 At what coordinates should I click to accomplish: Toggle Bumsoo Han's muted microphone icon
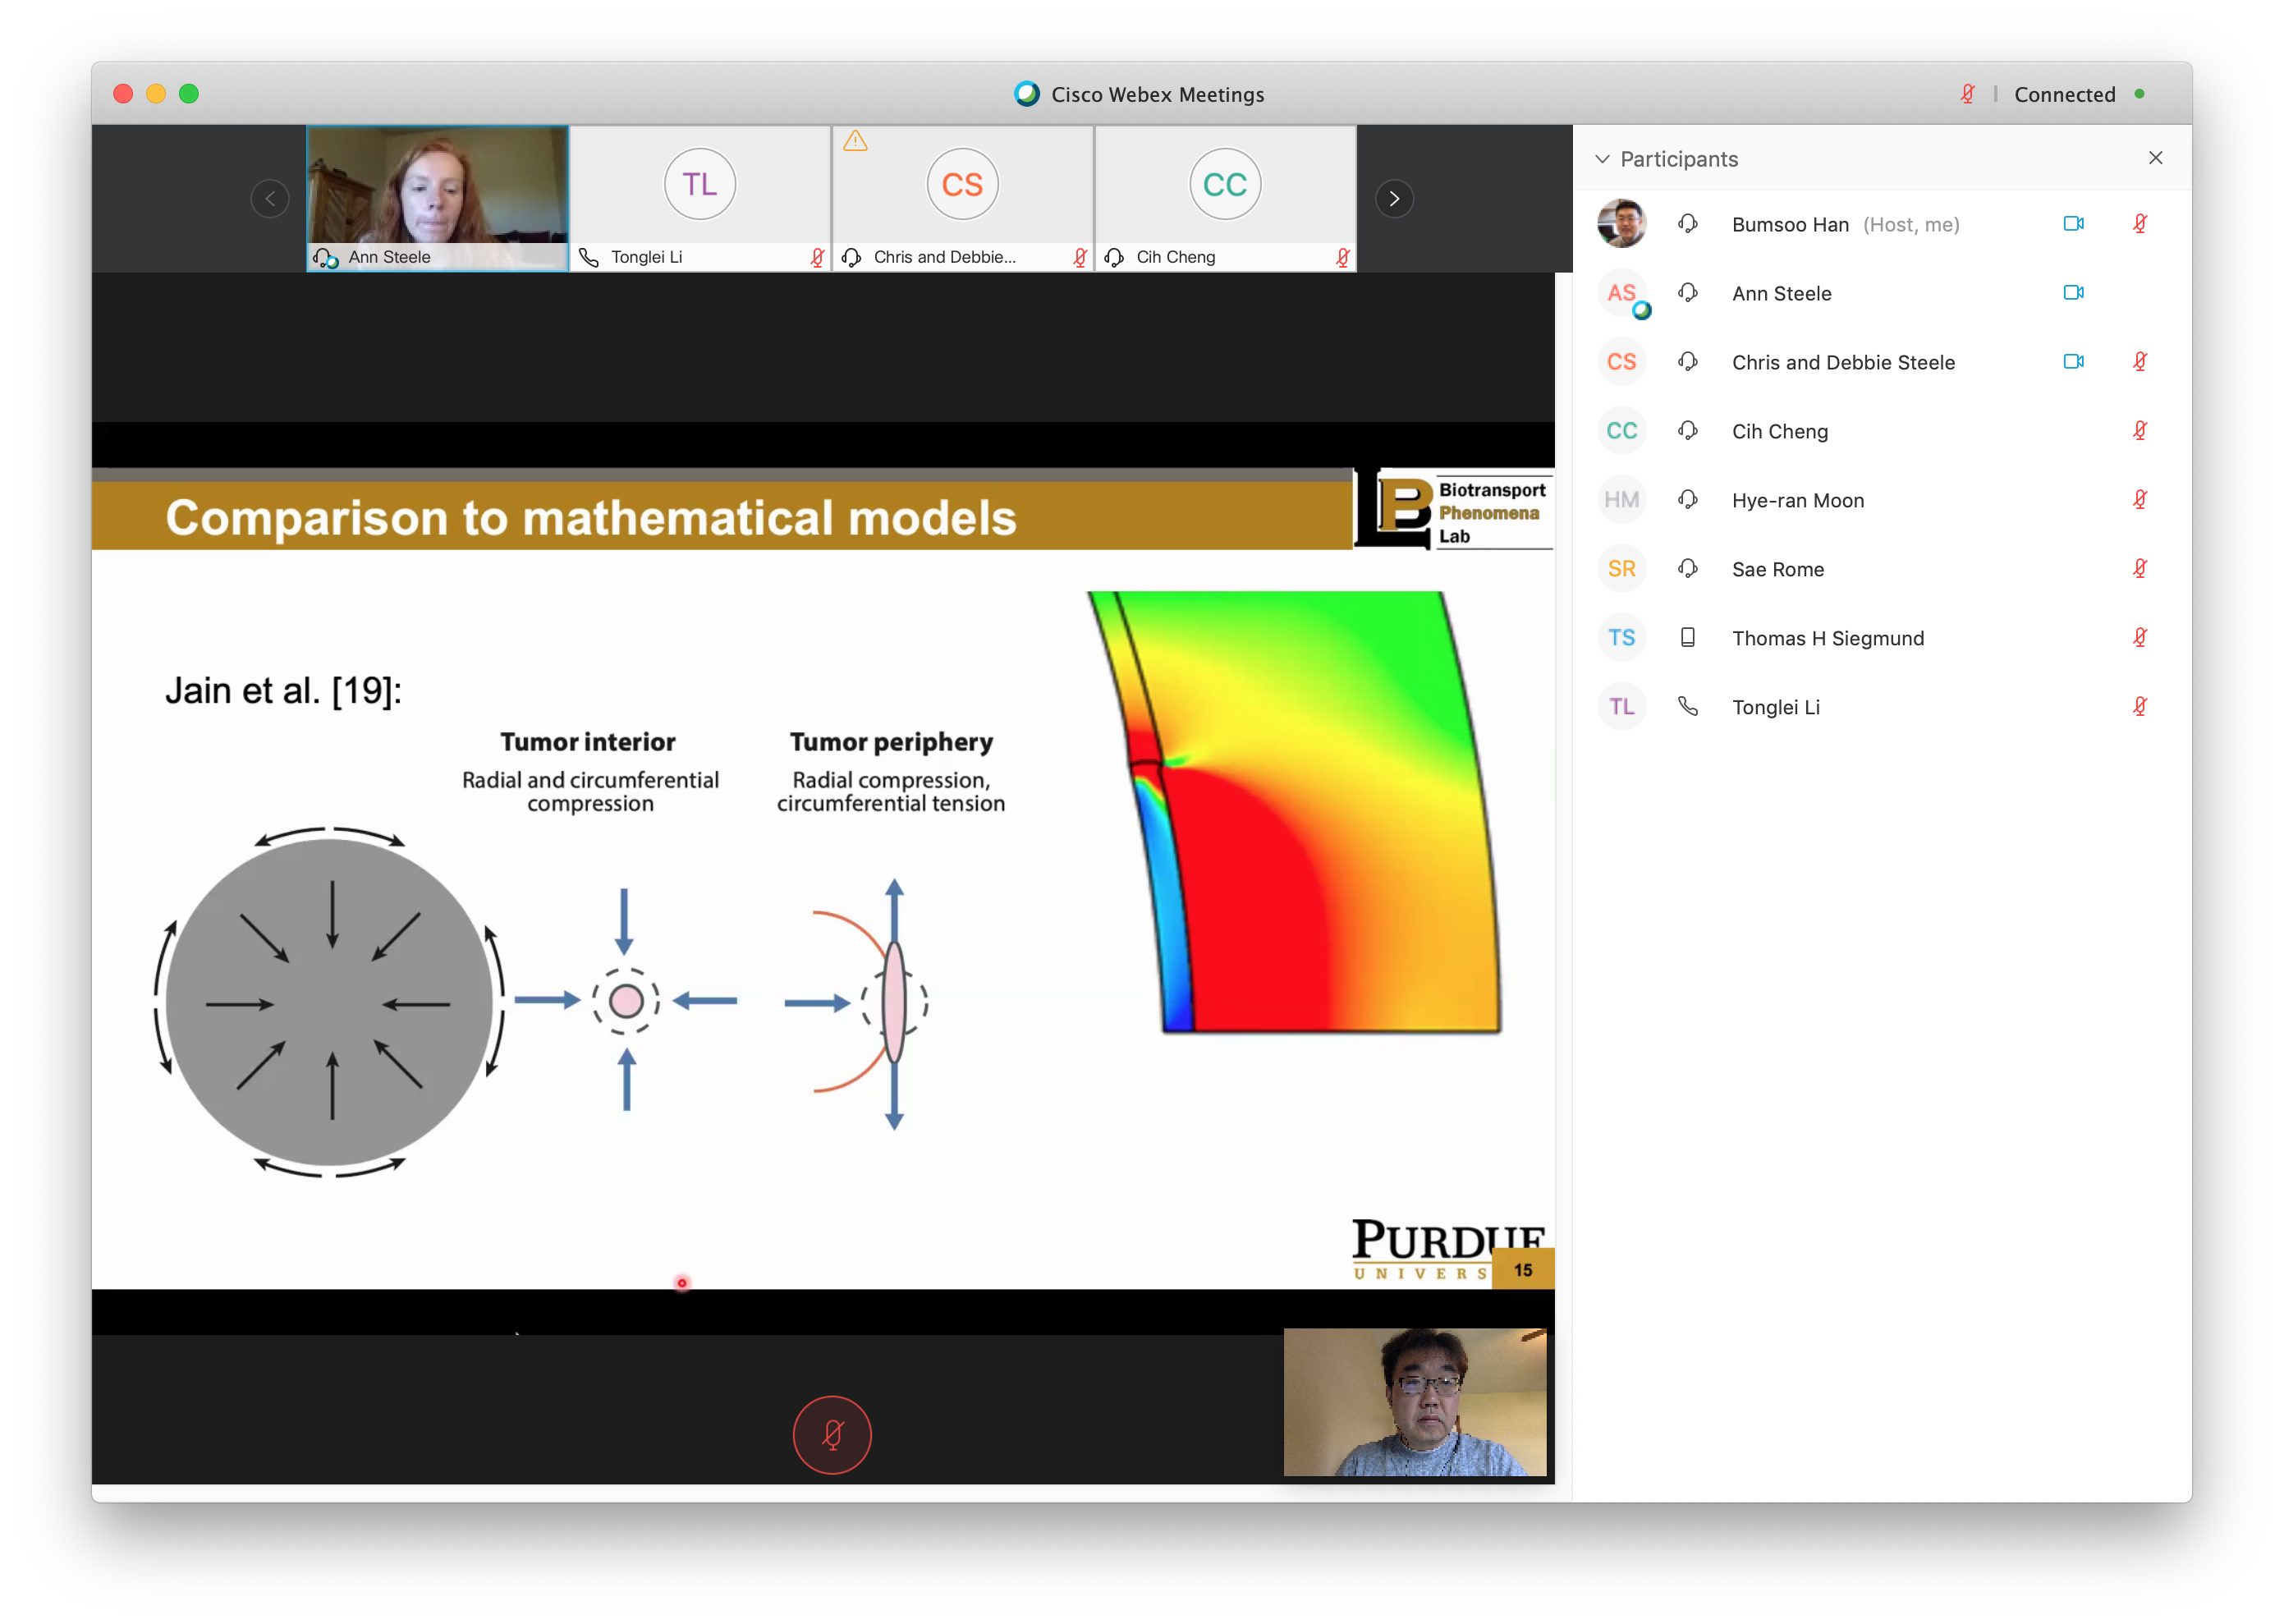2140,224
